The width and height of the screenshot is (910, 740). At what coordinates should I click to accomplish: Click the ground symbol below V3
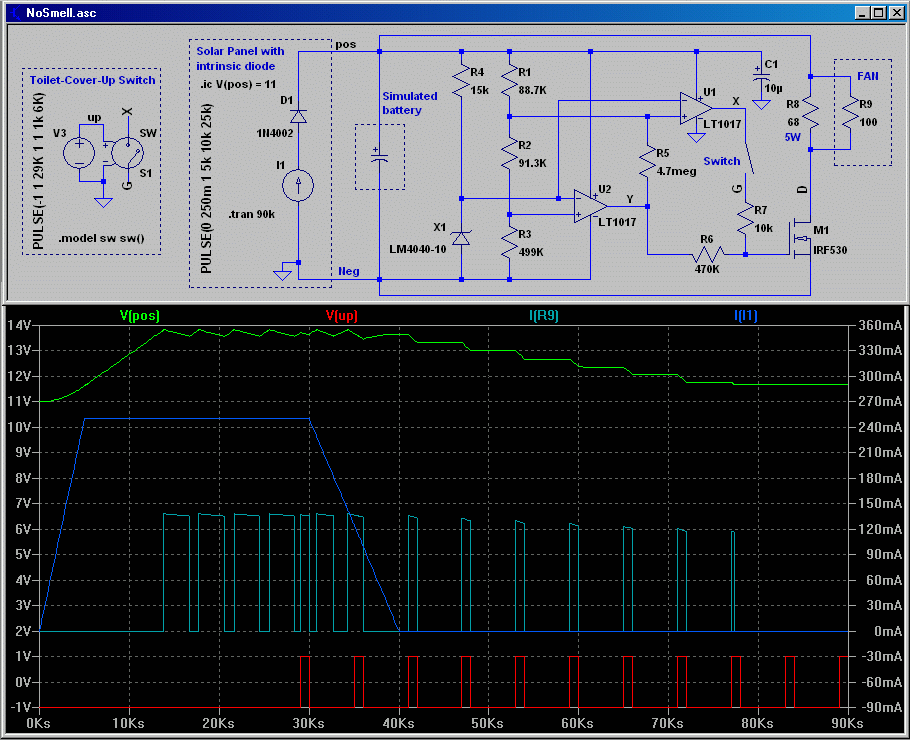tap(103, 202)
